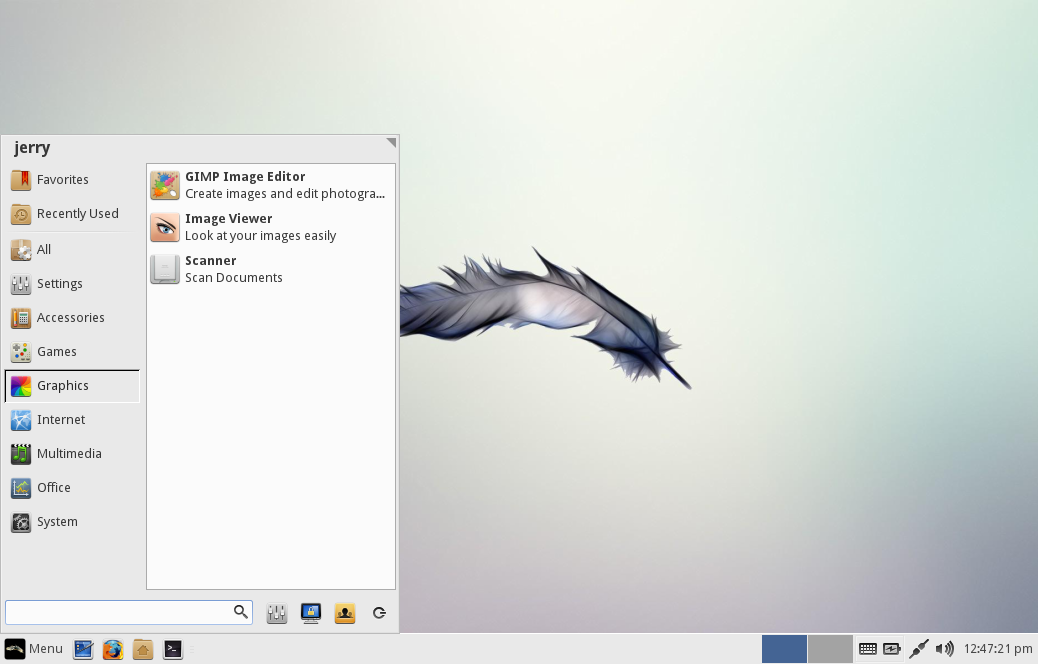Launch GIMP Image Editor from the menu
The width and height of the screenshot is (1038, 664).
[x=271, y=185]
